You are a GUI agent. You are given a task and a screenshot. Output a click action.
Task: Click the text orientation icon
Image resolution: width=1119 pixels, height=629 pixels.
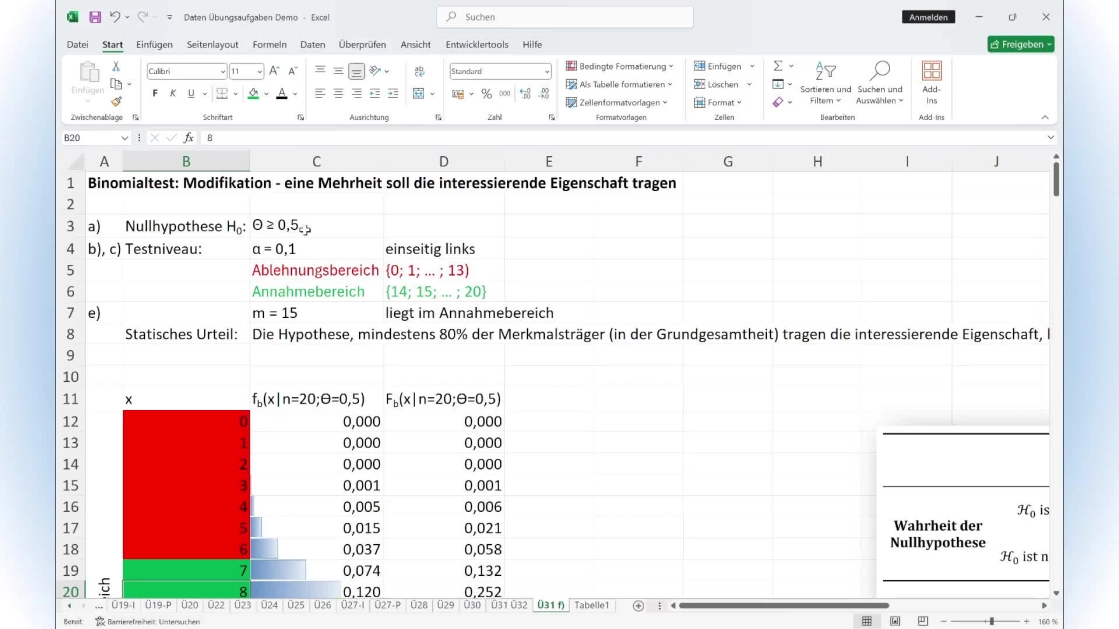pos(375,71)
